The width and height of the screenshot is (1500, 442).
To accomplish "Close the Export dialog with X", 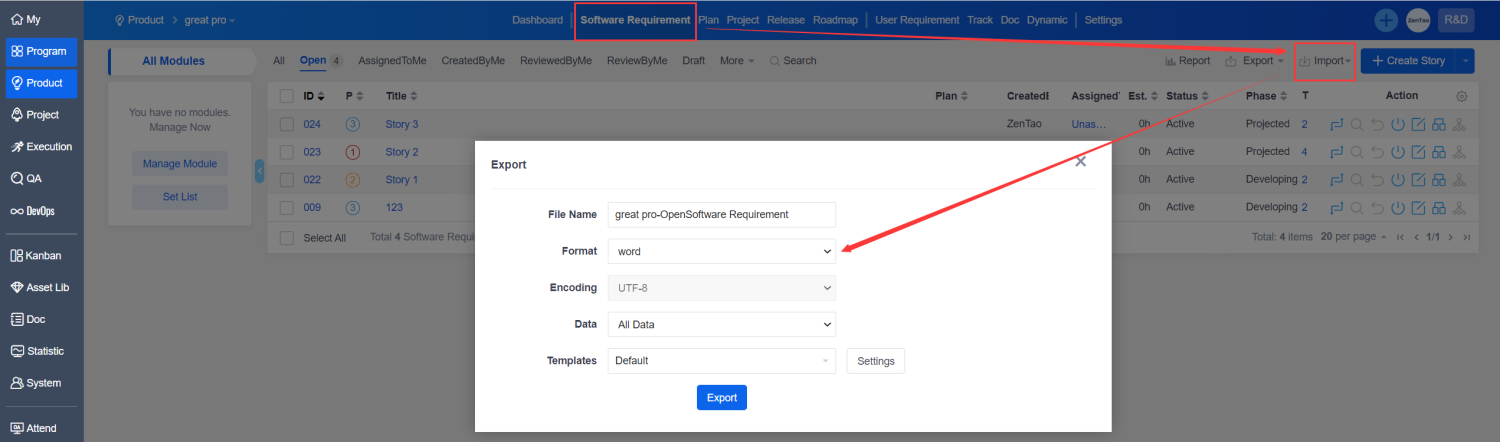I will (x=1080, y=161).
